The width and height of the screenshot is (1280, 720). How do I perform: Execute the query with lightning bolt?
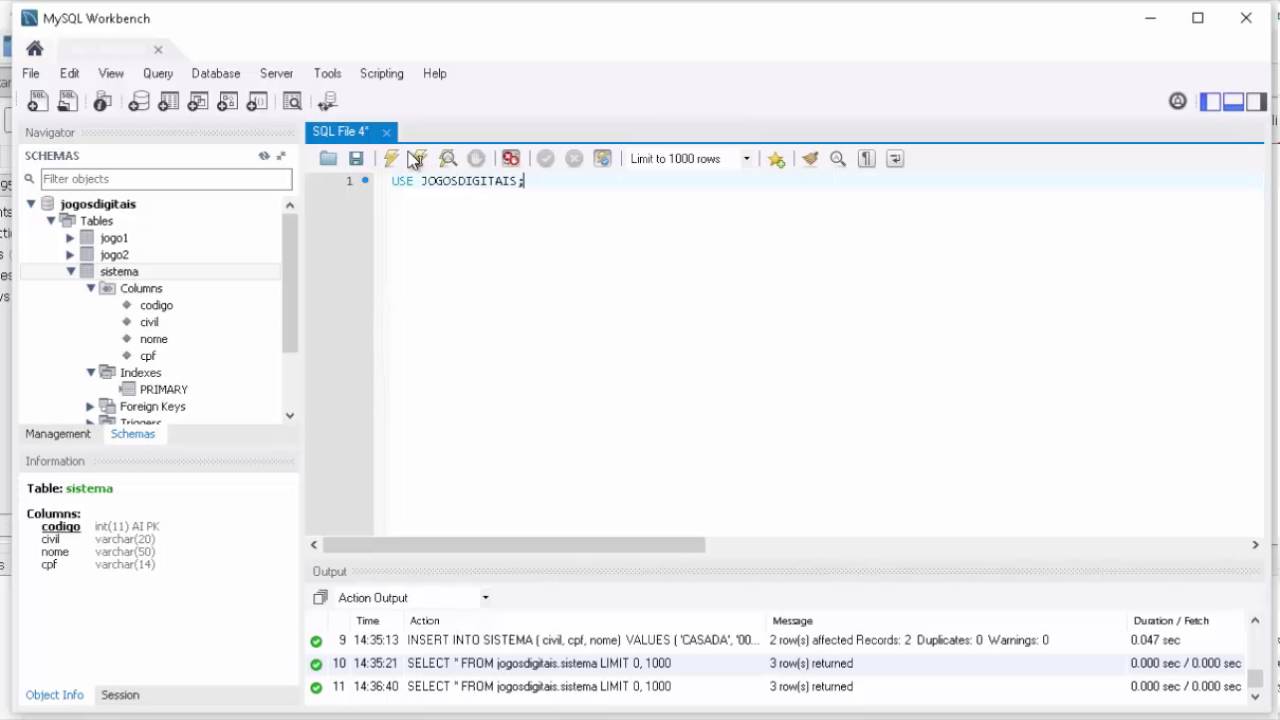click(x=391, y=158)
